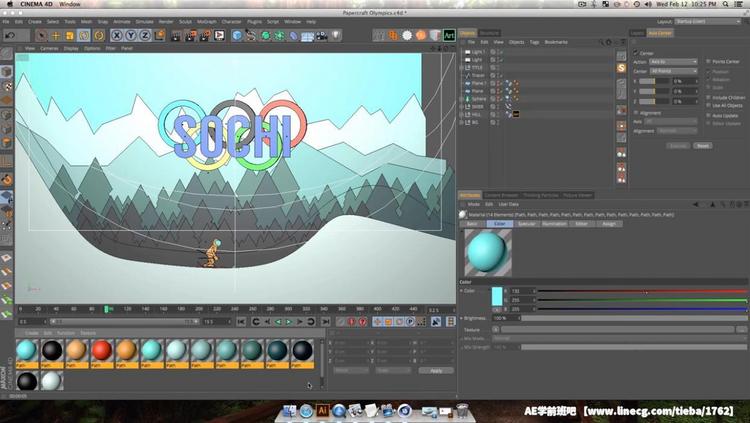Expand the TITLE null object

462,67
